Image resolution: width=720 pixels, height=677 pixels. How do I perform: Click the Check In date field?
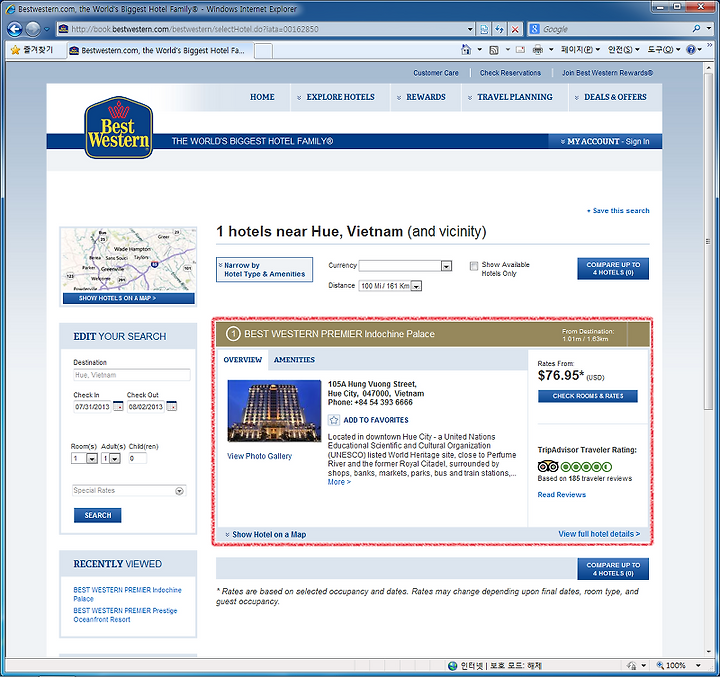(92, 406)
